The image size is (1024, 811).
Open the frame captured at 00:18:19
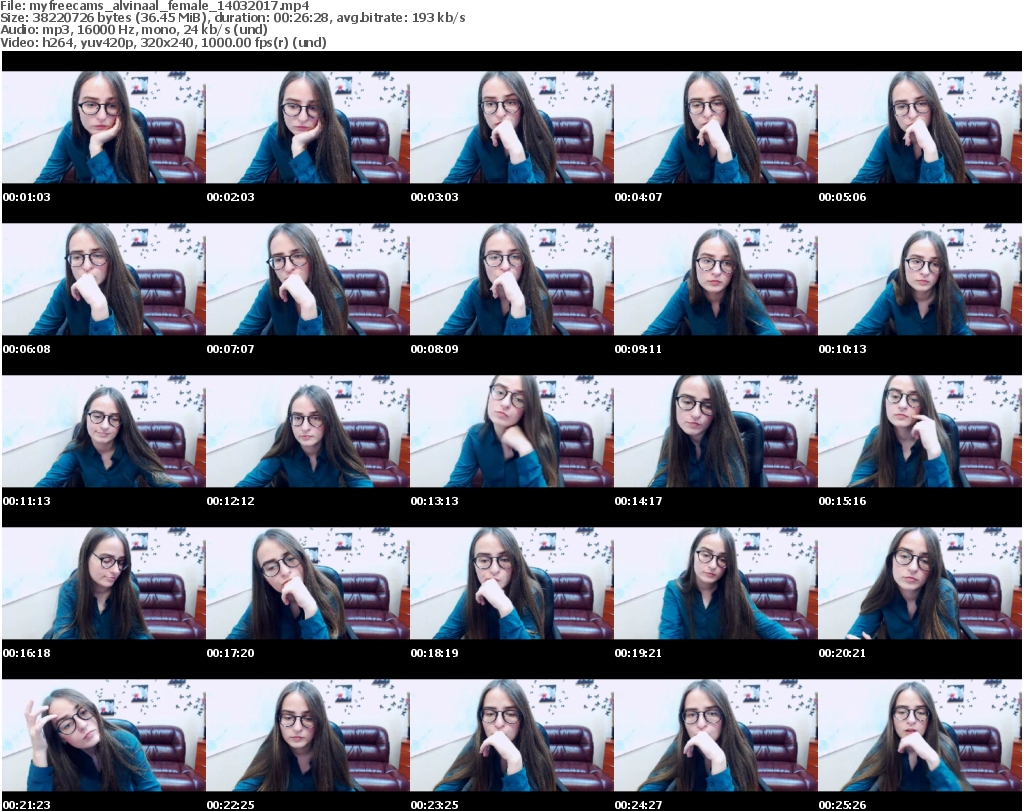(512, 583)
